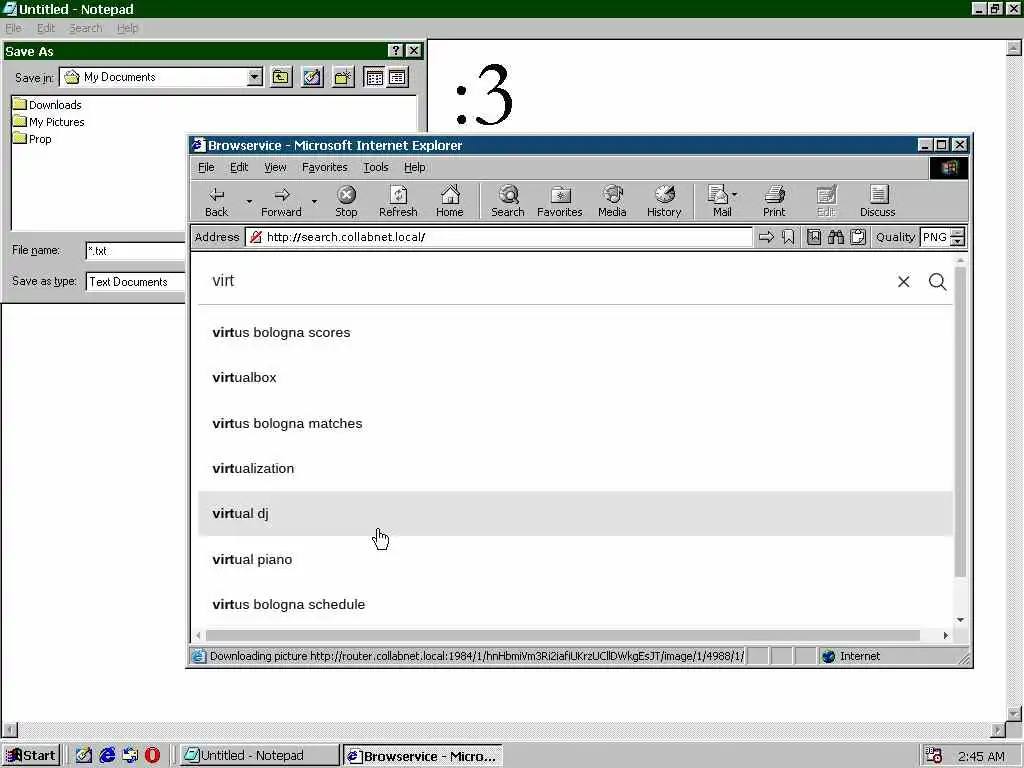
Task: Print the current page
Action: pyautogui.click(x=774, y=201)
